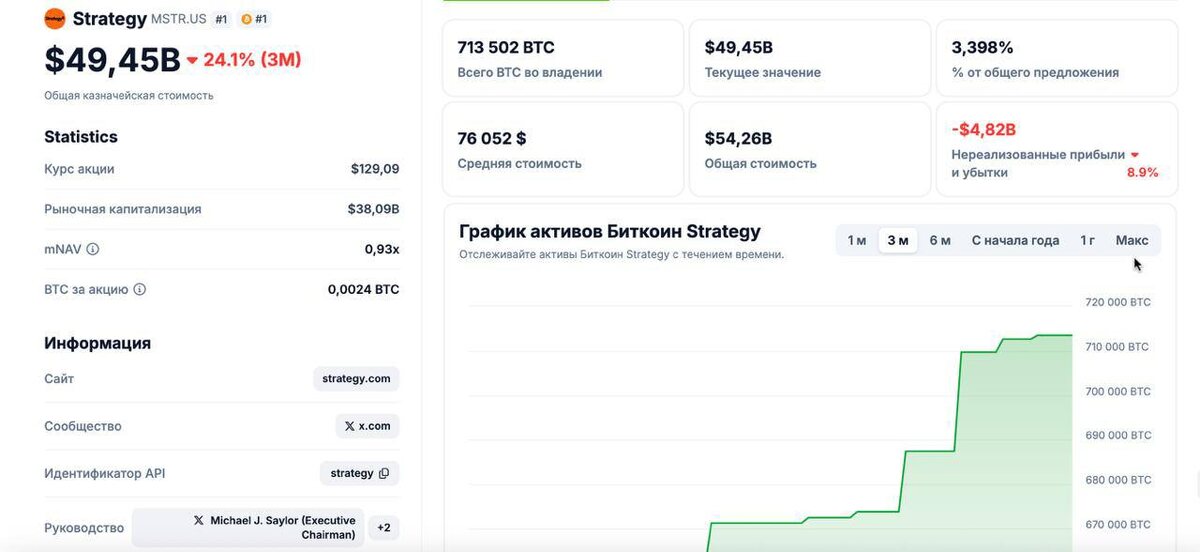Select the 1 м chart range
Viewport: 1200px width, 552px height.
coord(857,240)
